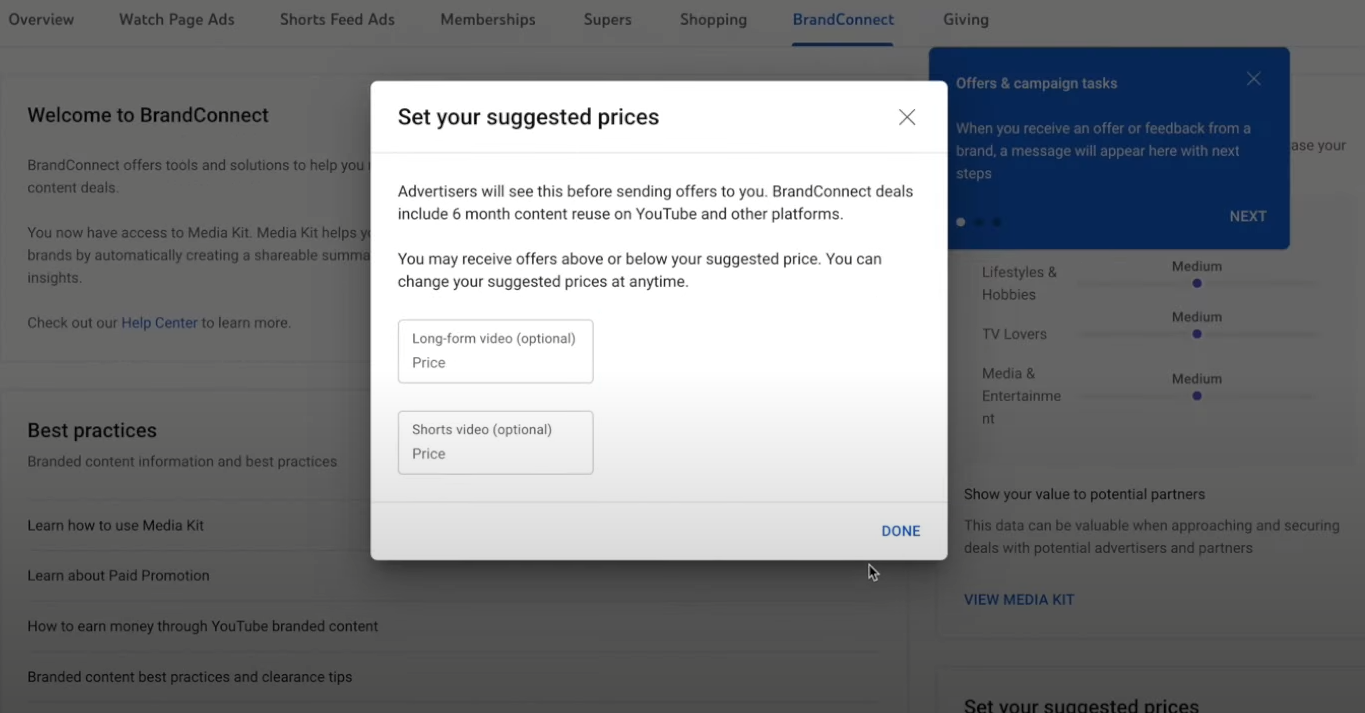Image resolution: width=1365 pixels, height=713 pixels.
Task: Click VIEW MEDIA KIT
Action: click(x=1018, y=599)
